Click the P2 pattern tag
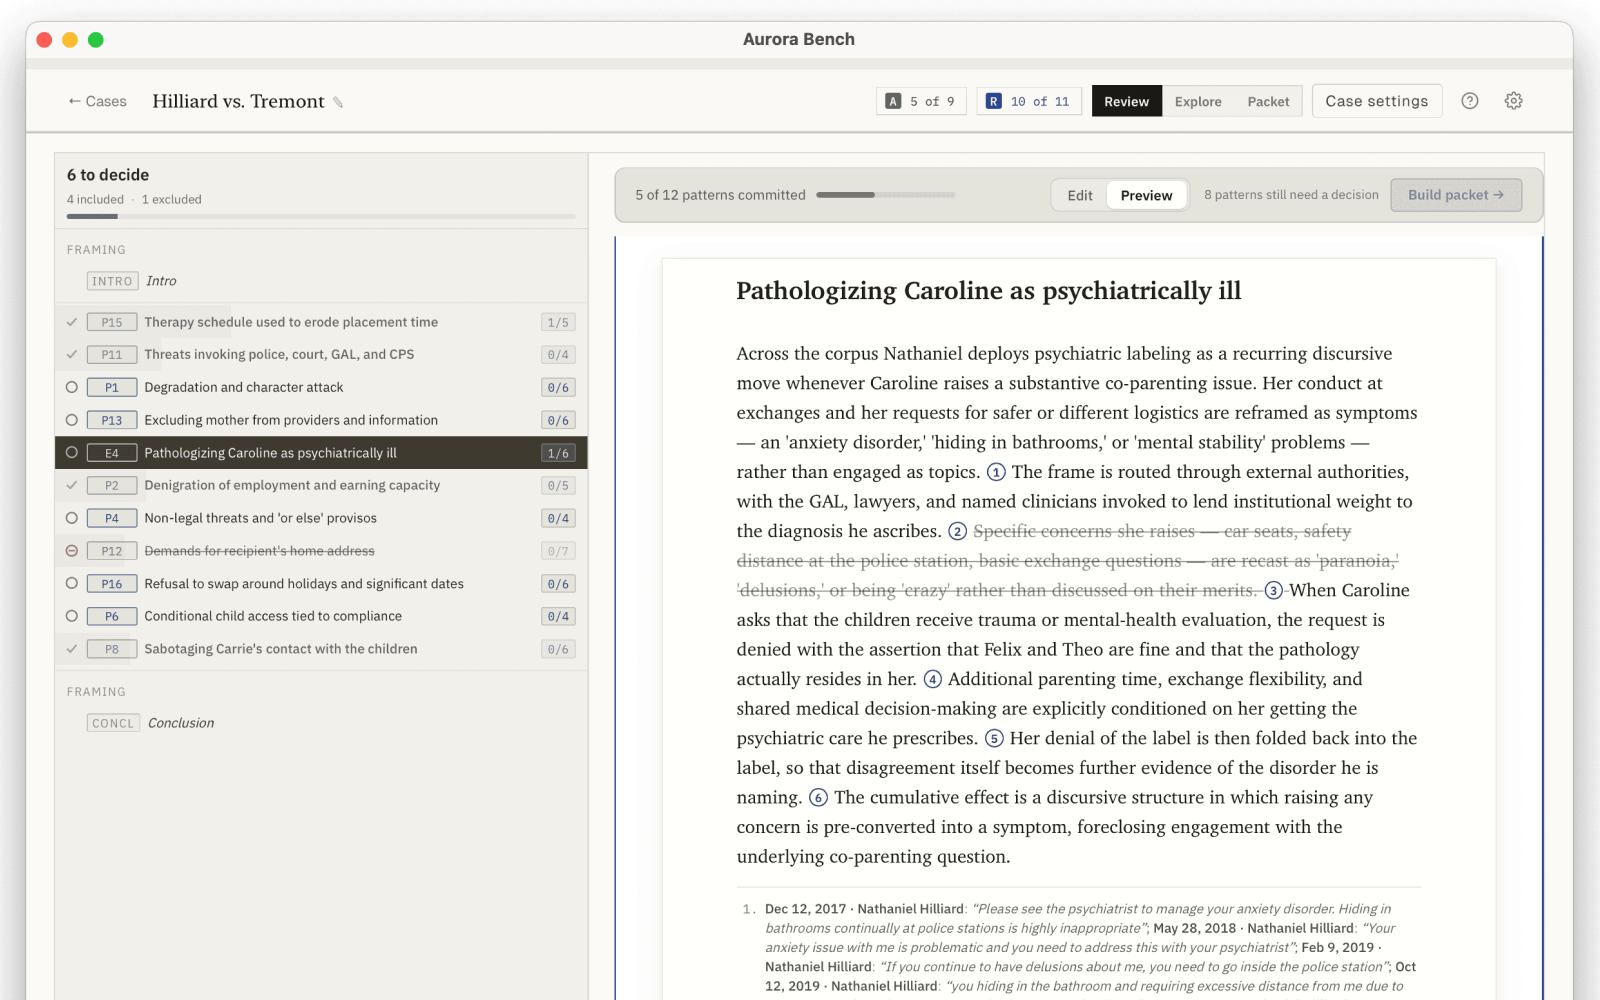Screen dimensions: 1600x1000 click(112, 485)
